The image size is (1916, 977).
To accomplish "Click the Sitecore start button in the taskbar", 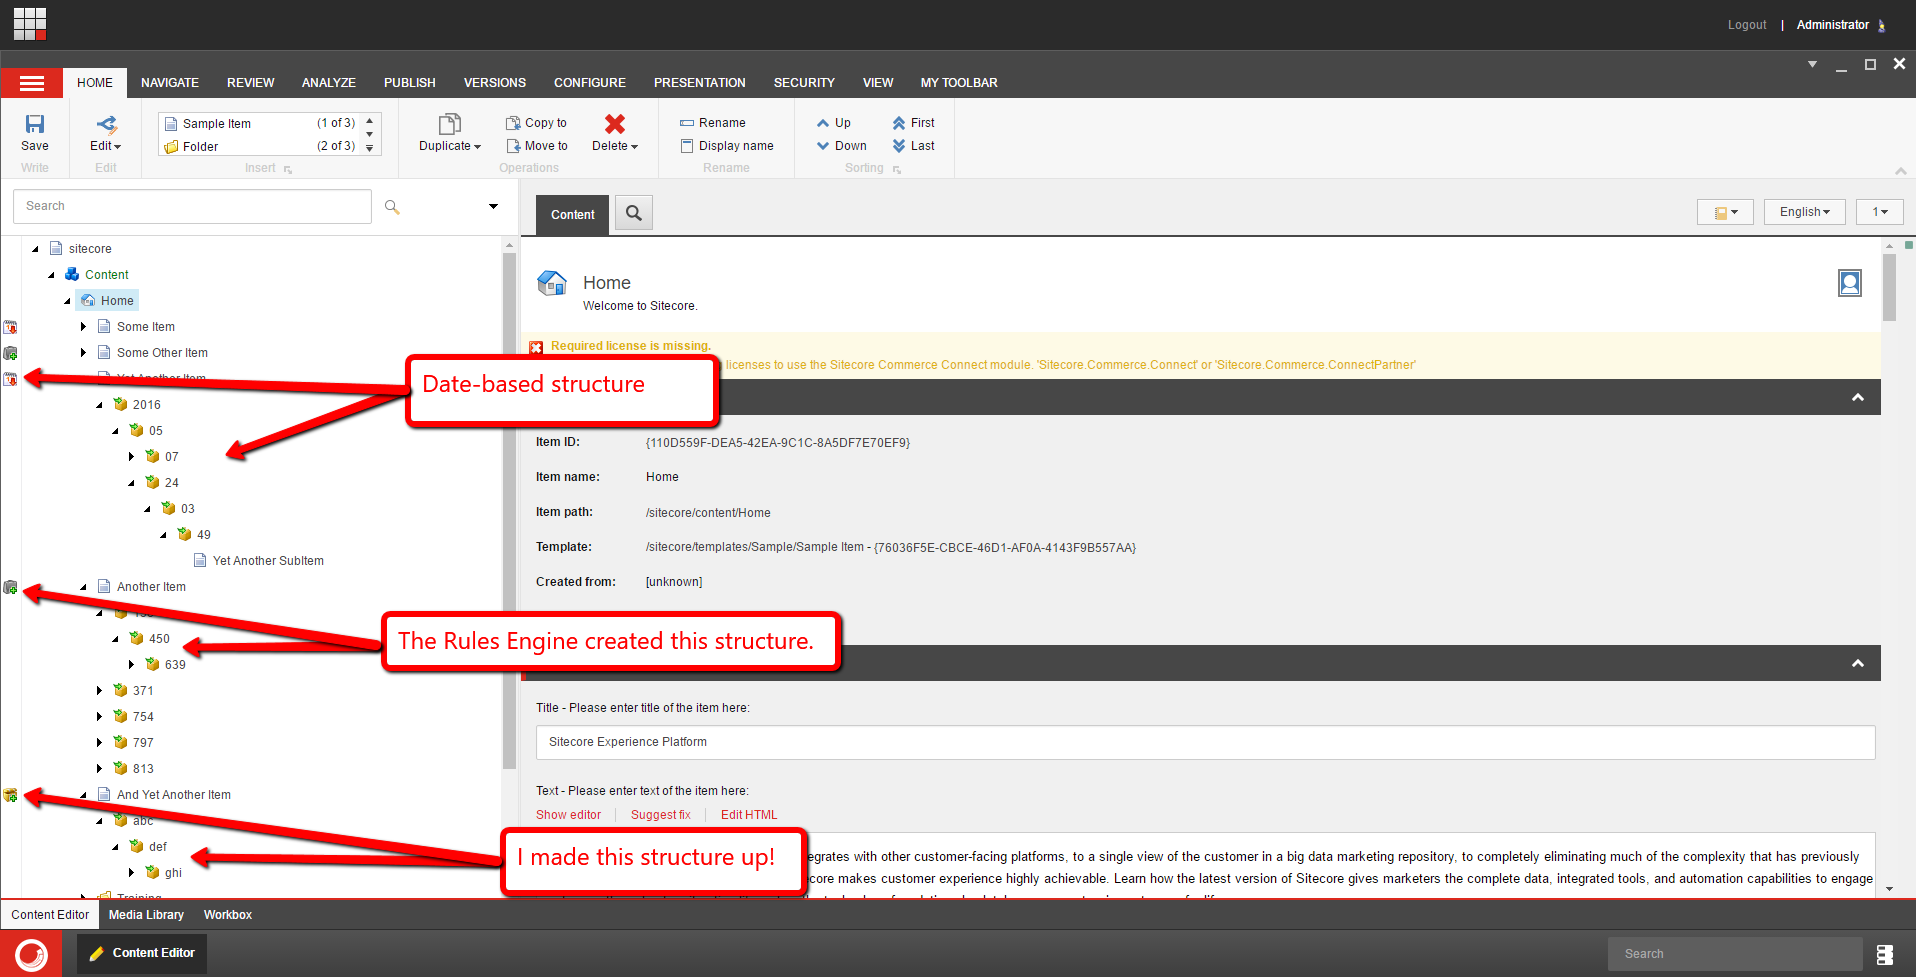I will pos(31,953).
